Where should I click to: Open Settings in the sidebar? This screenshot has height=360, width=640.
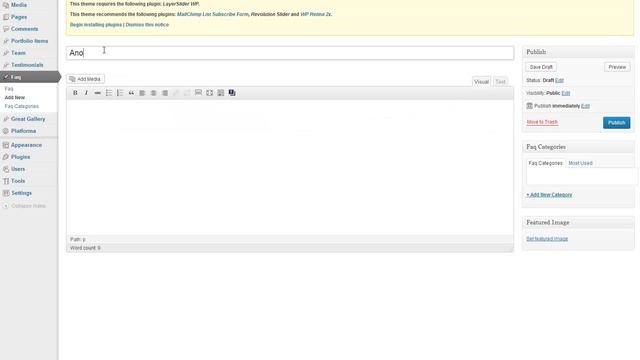click(x=22, y=193)
